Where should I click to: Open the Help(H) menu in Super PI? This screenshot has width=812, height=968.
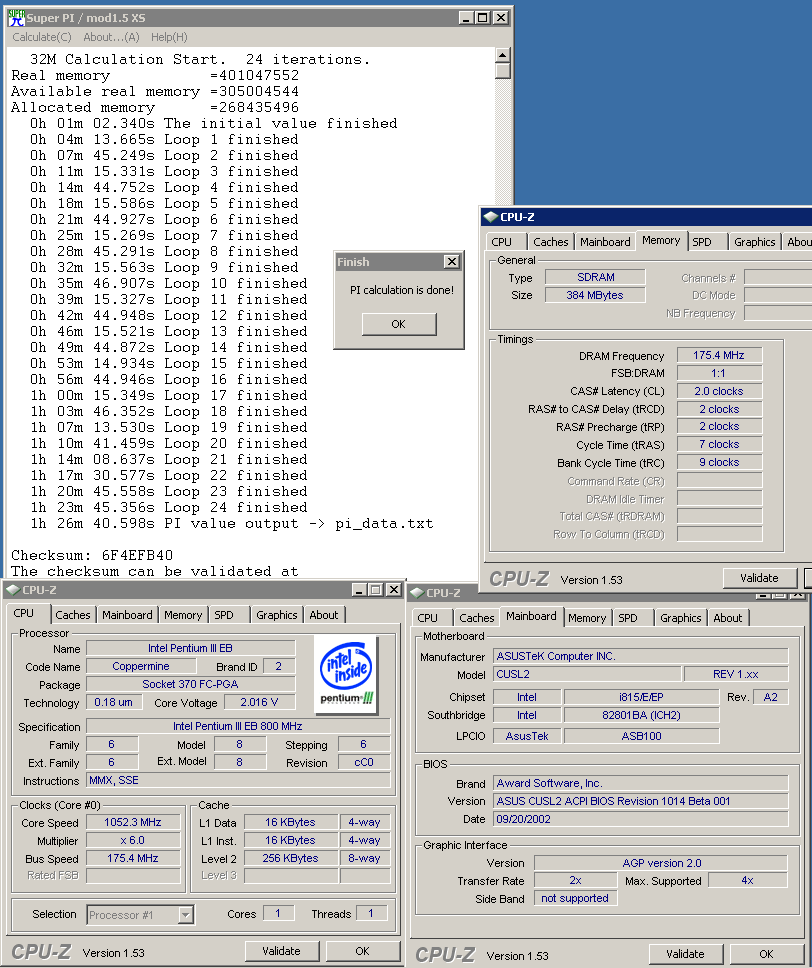pos(169,37)
